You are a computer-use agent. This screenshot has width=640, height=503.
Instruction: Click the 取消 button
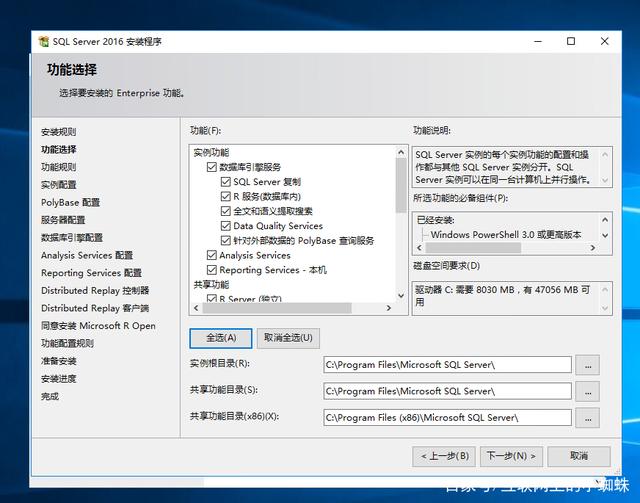(x=579, y=456)
